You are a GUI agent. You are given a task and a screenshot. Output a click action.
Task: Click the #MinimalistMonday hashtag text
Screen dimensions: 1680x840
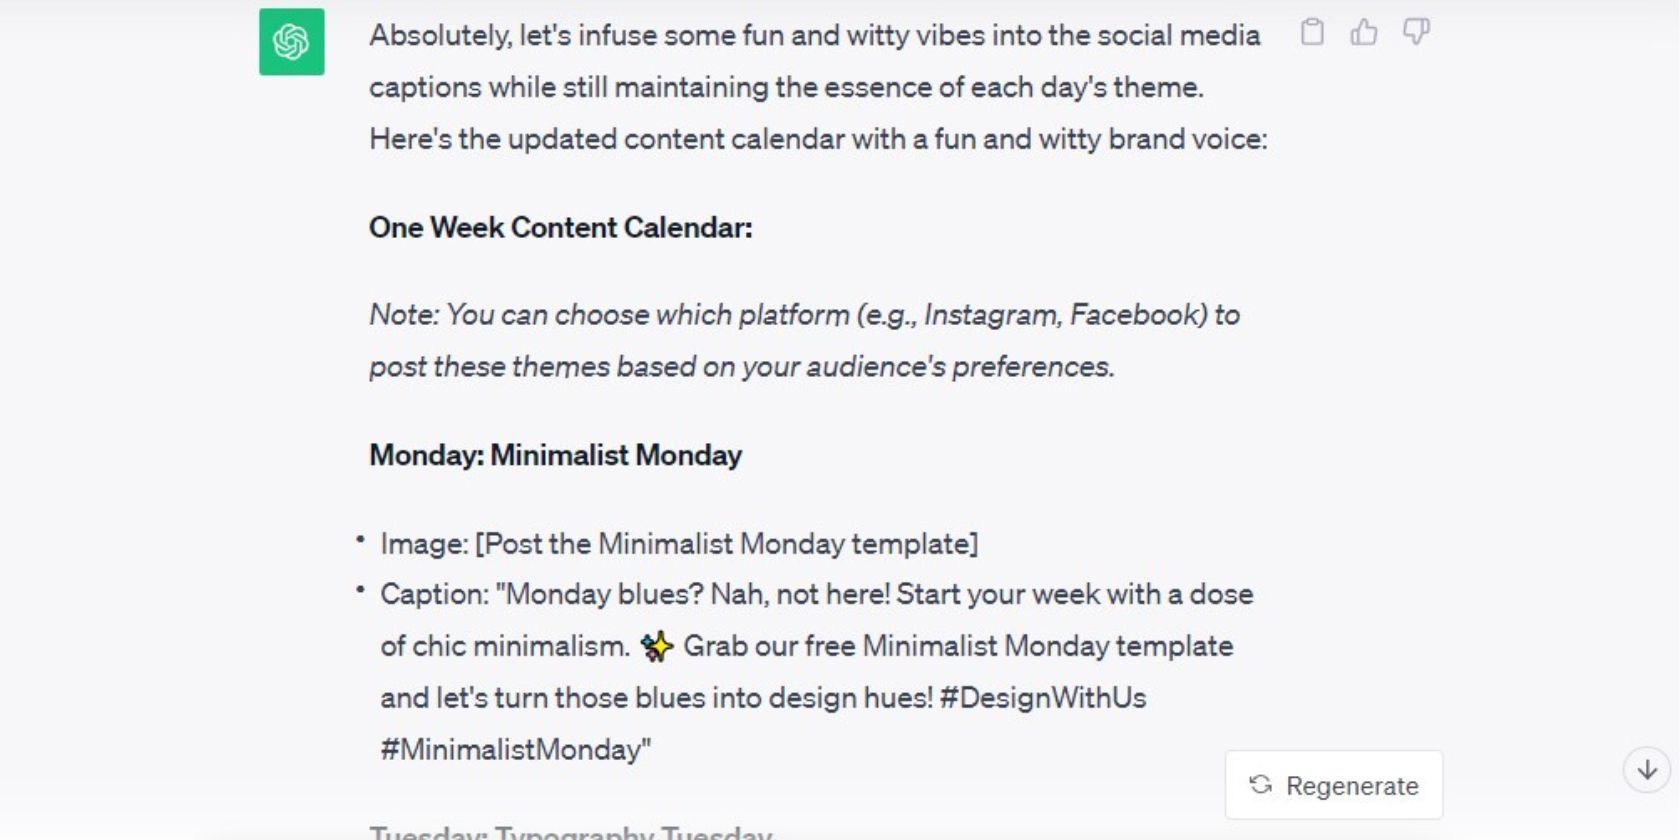(515, 750)
